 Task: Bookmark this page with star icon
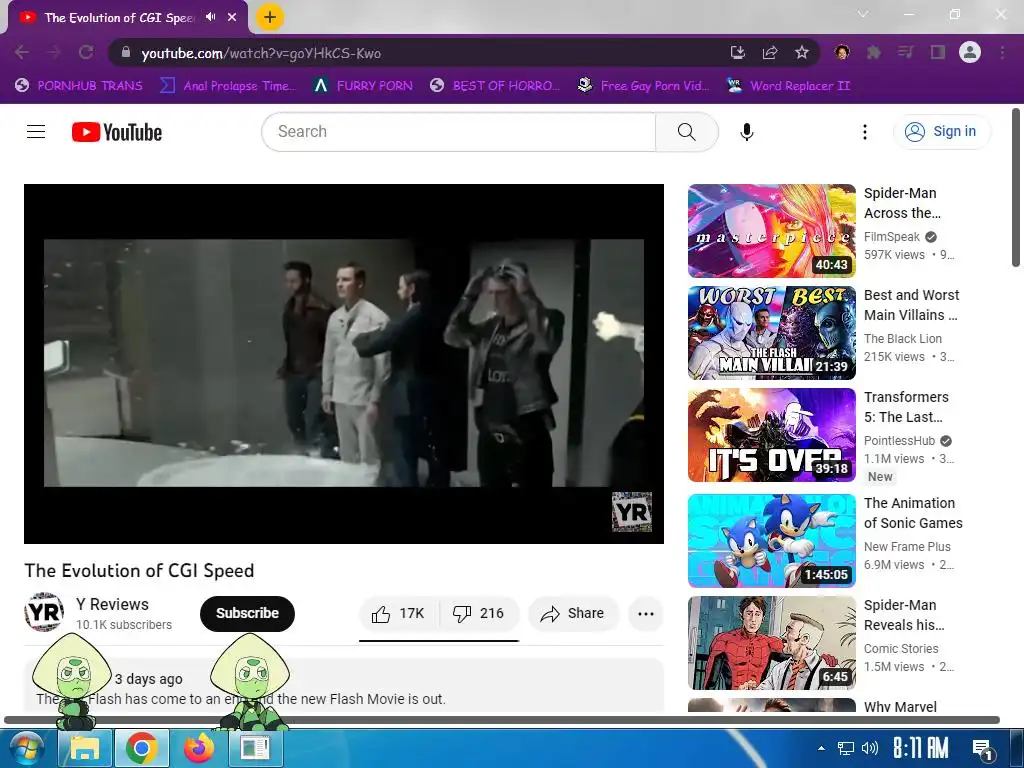tap(802, 52)
